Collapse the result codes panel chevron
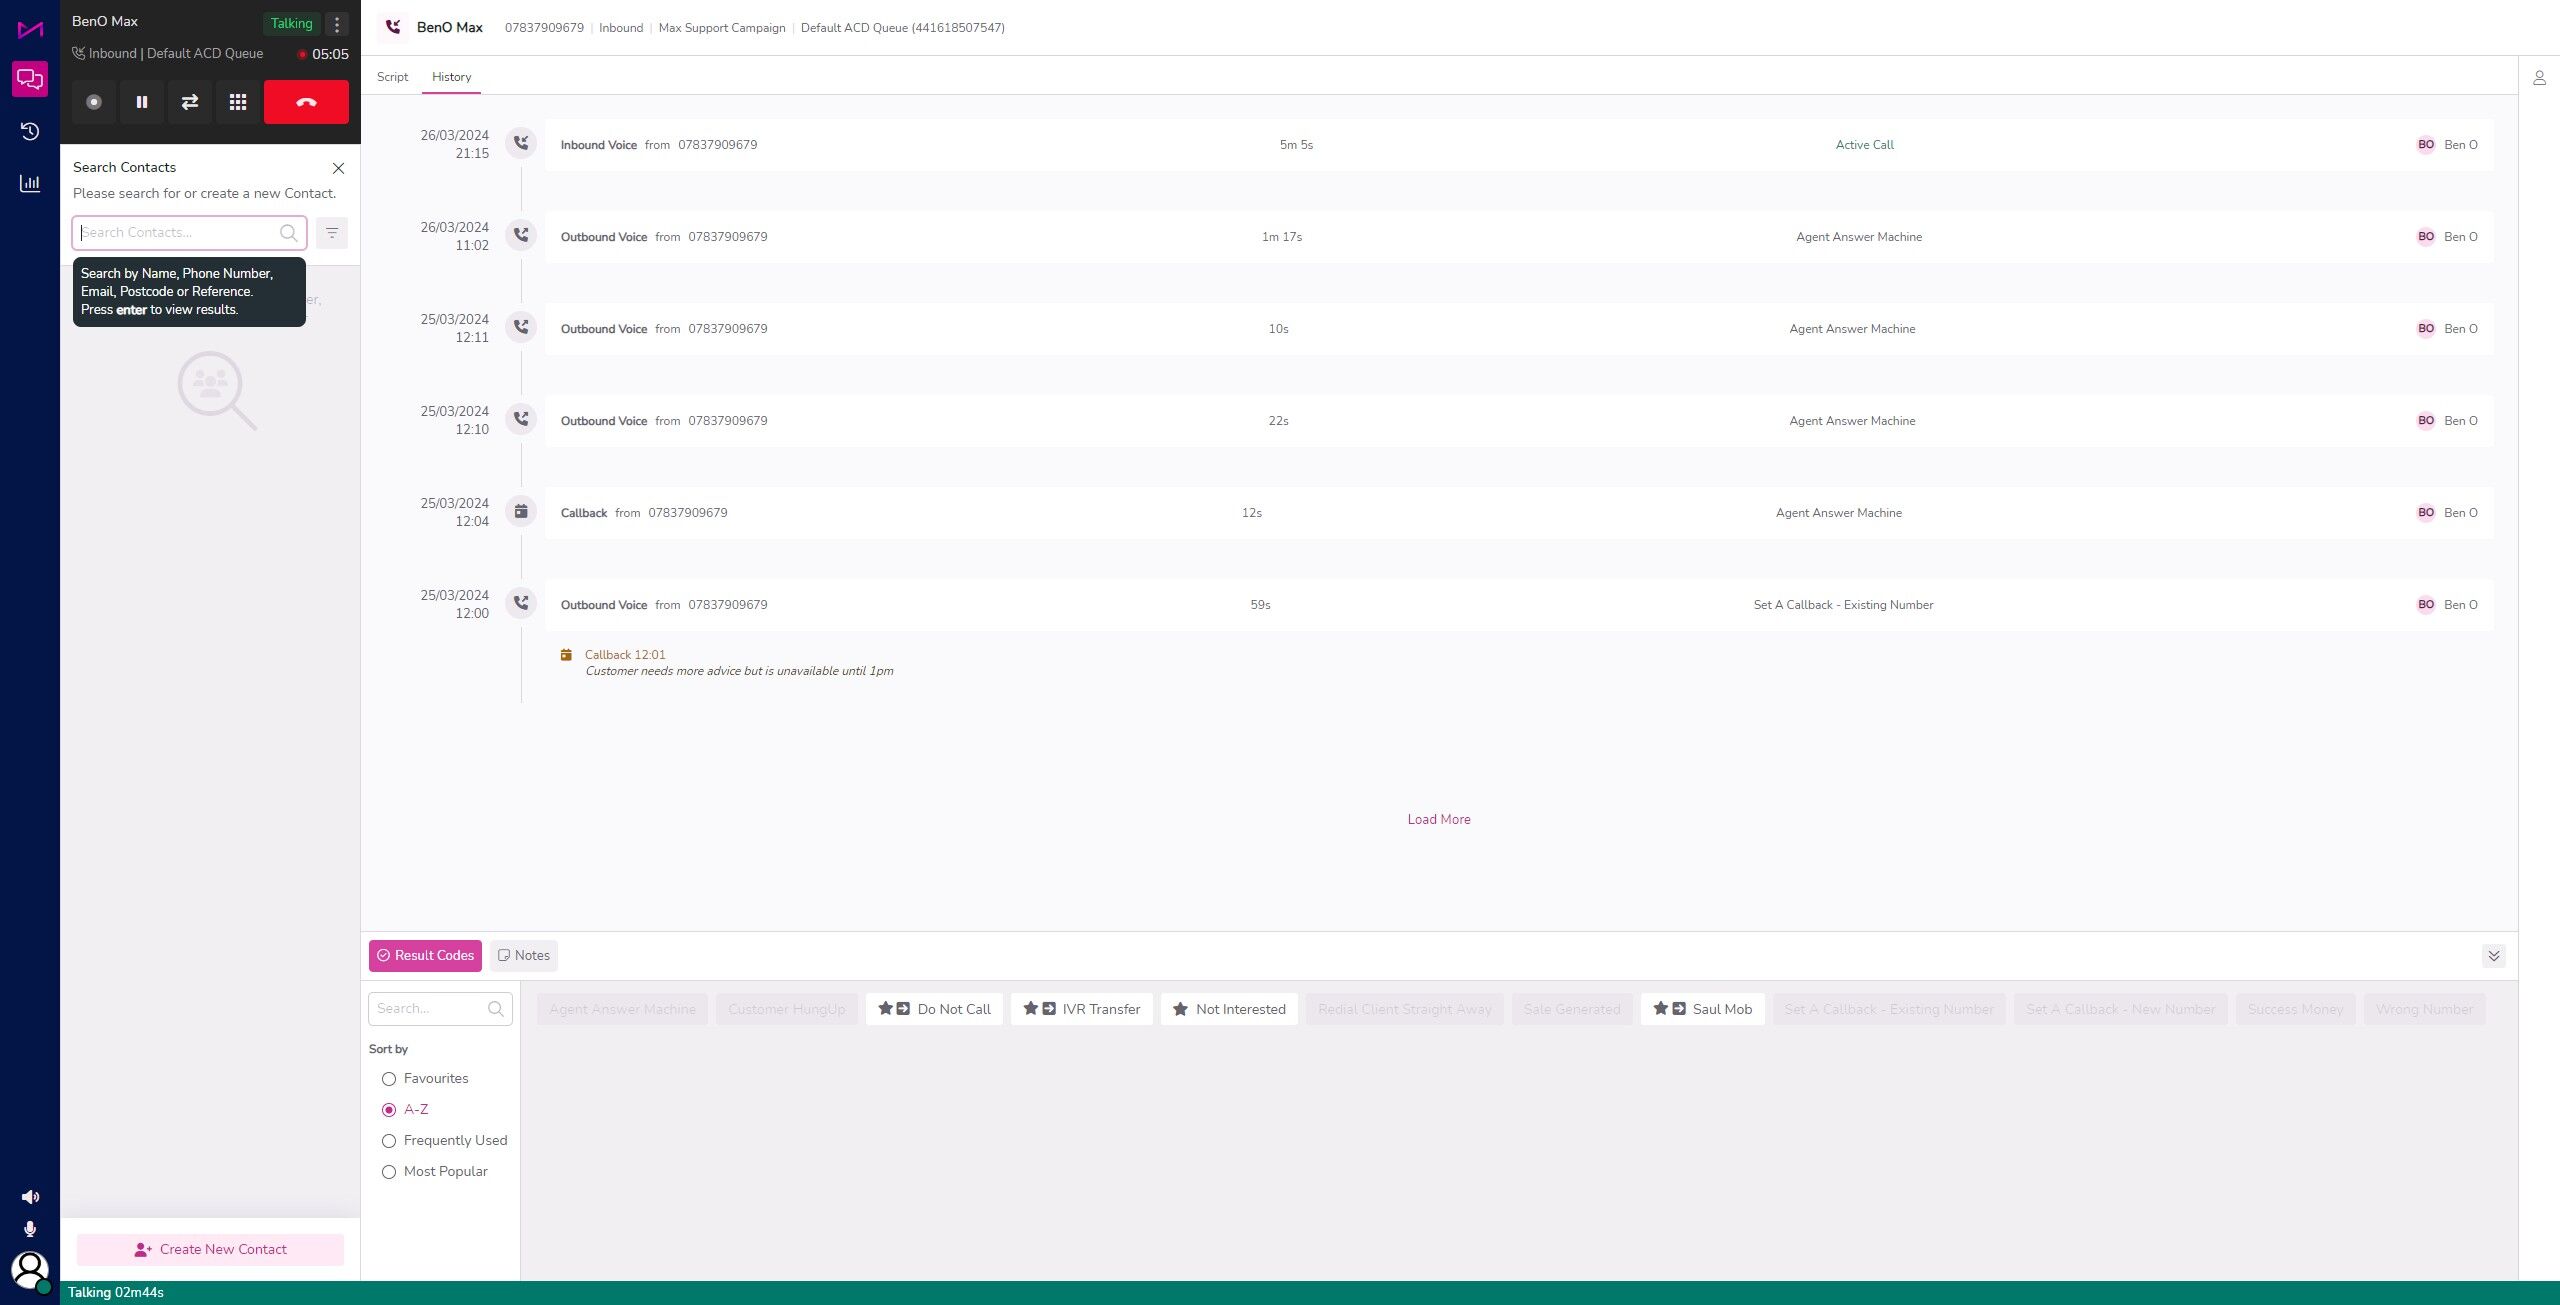Image resolution: width=2560 pixels, height=1305 pixels. point(2493,956)
